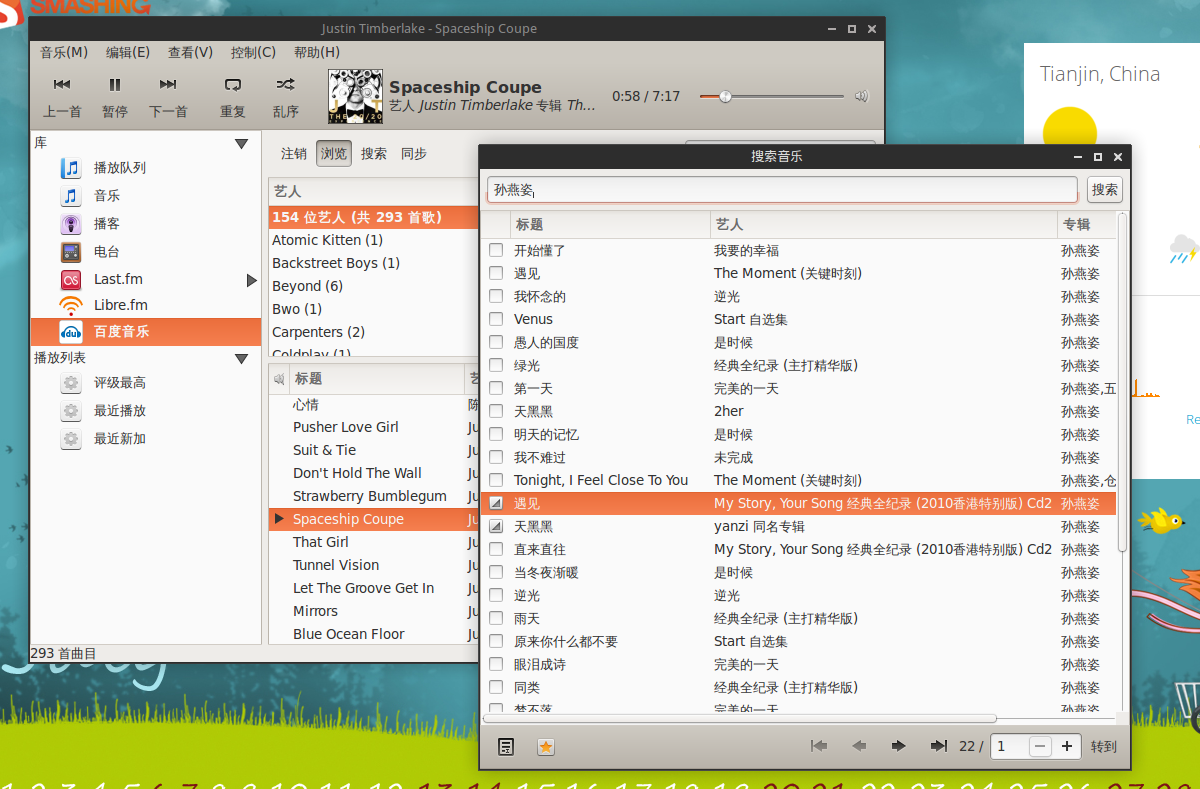Viewport: 1200px width, 789px height.
Task: Toggle repeat mode (重复)
Action: point(233,96)
